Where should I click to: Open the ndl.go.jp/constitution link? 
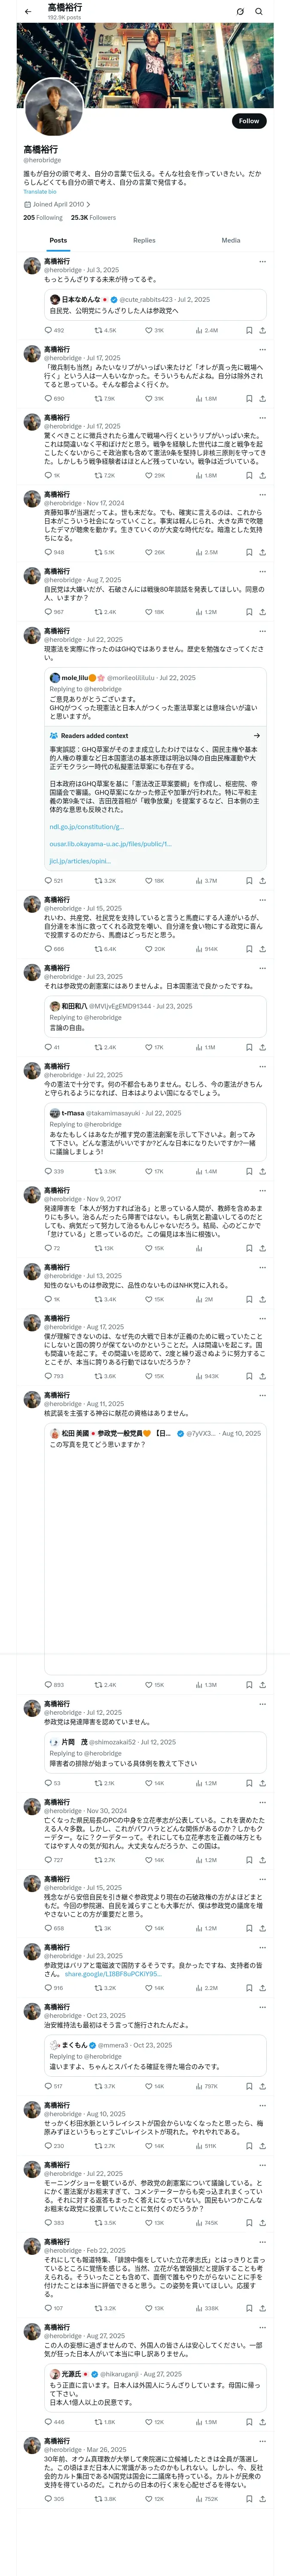pyautogui.click(x=86, y=827)
